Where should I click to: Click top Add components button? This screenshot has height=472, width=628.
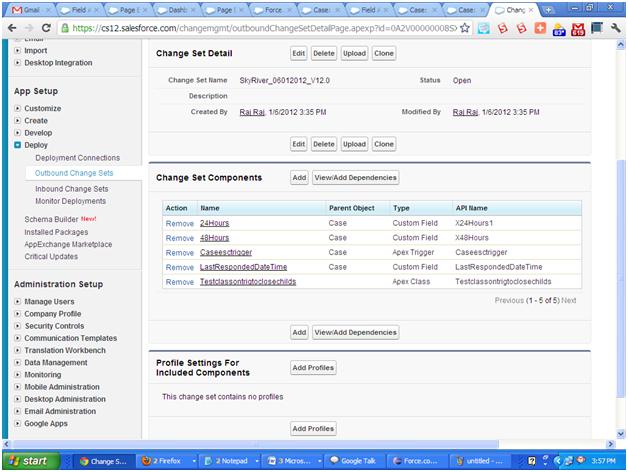(x=299, y=178)
